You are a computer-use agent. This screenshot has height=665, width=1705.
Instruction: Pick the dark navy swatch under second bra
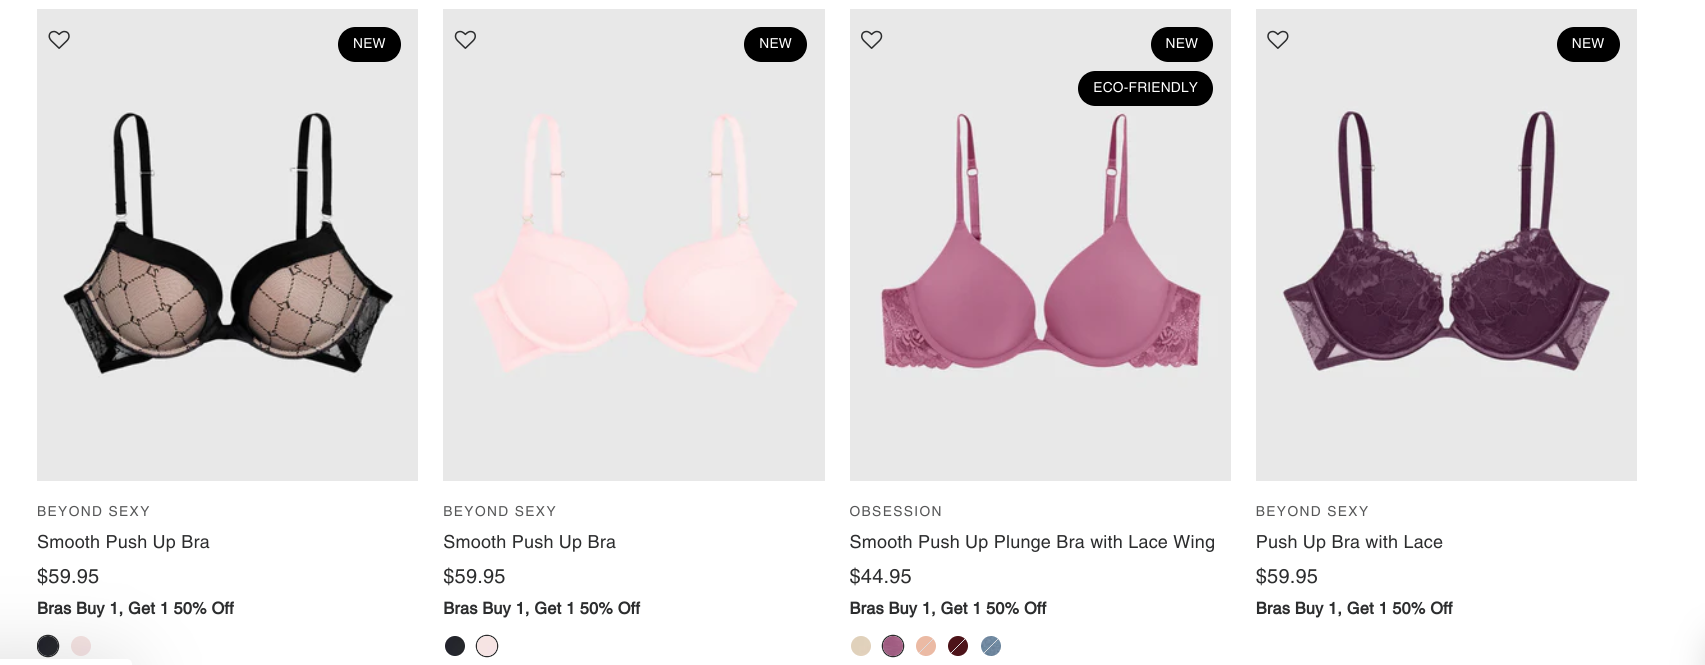point(455,646)
